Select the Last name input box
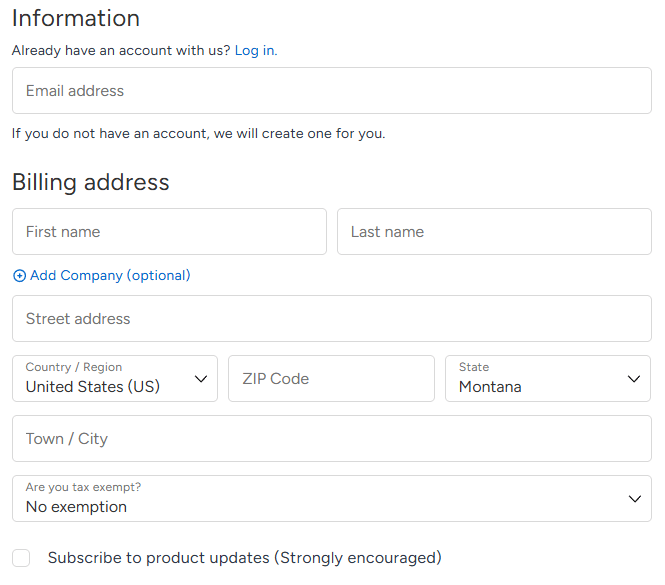 pos(494,232)
